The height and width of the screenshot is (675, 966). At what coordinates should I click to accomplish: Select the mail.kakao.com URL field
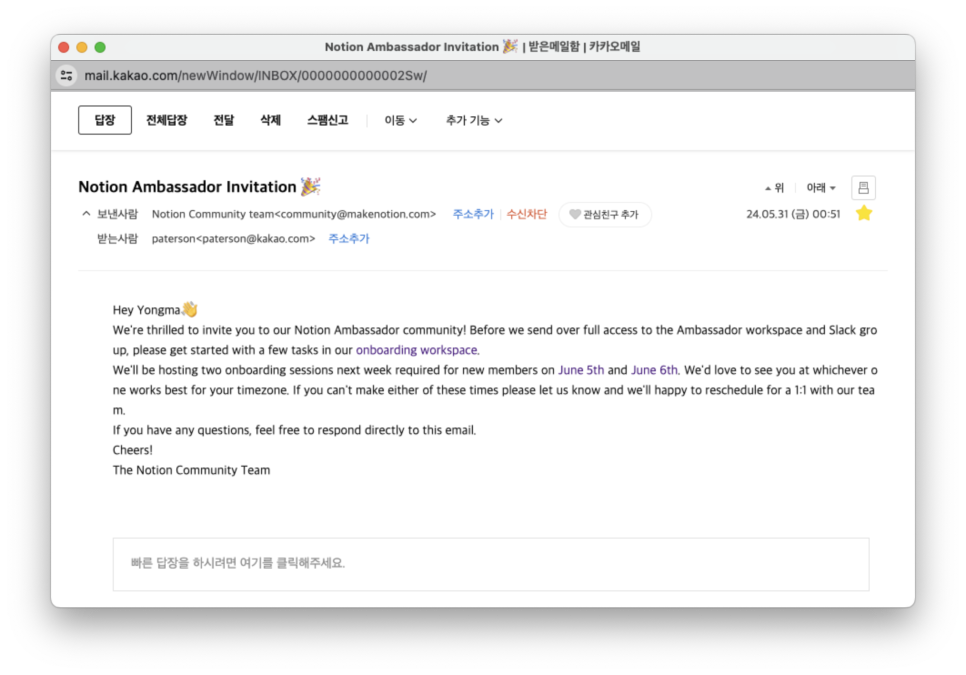click(x=256, y=76)
